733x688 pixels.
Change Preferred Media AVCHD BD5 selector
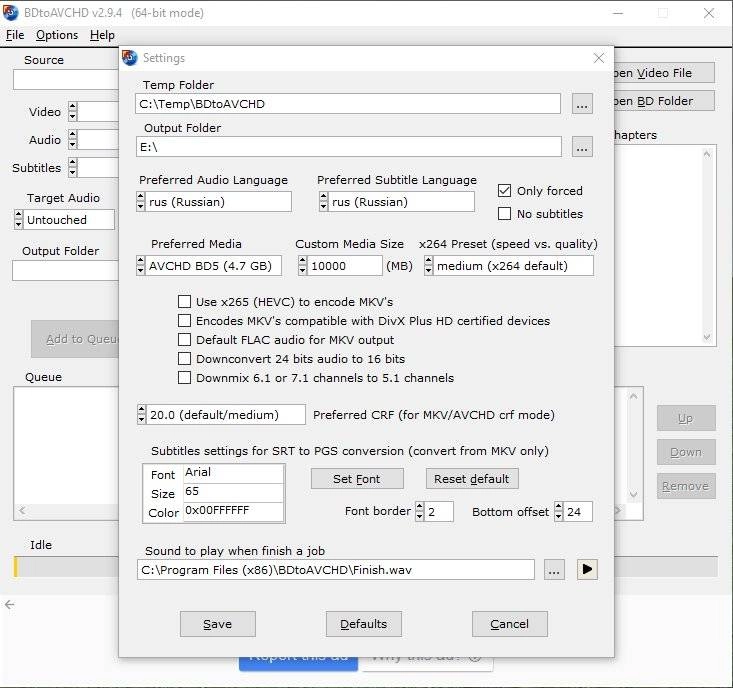pyautogui.click(x=141, y=265)
